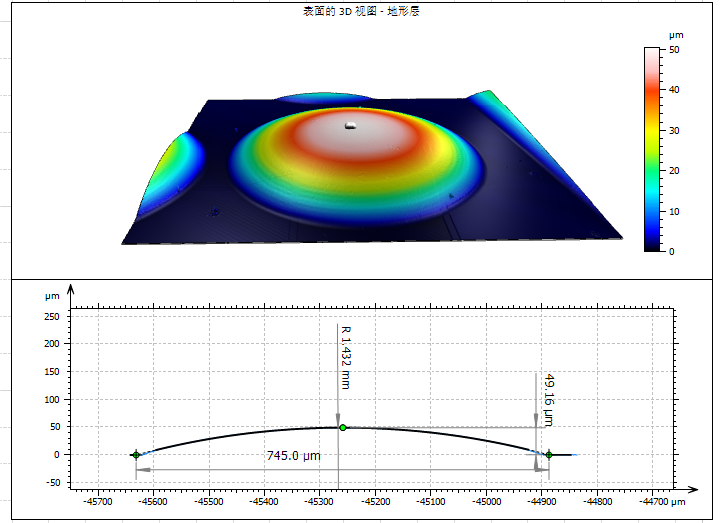720x523 pixels.
Task: Click the 745.0 µm width measurement label
Action: point(293,456)
